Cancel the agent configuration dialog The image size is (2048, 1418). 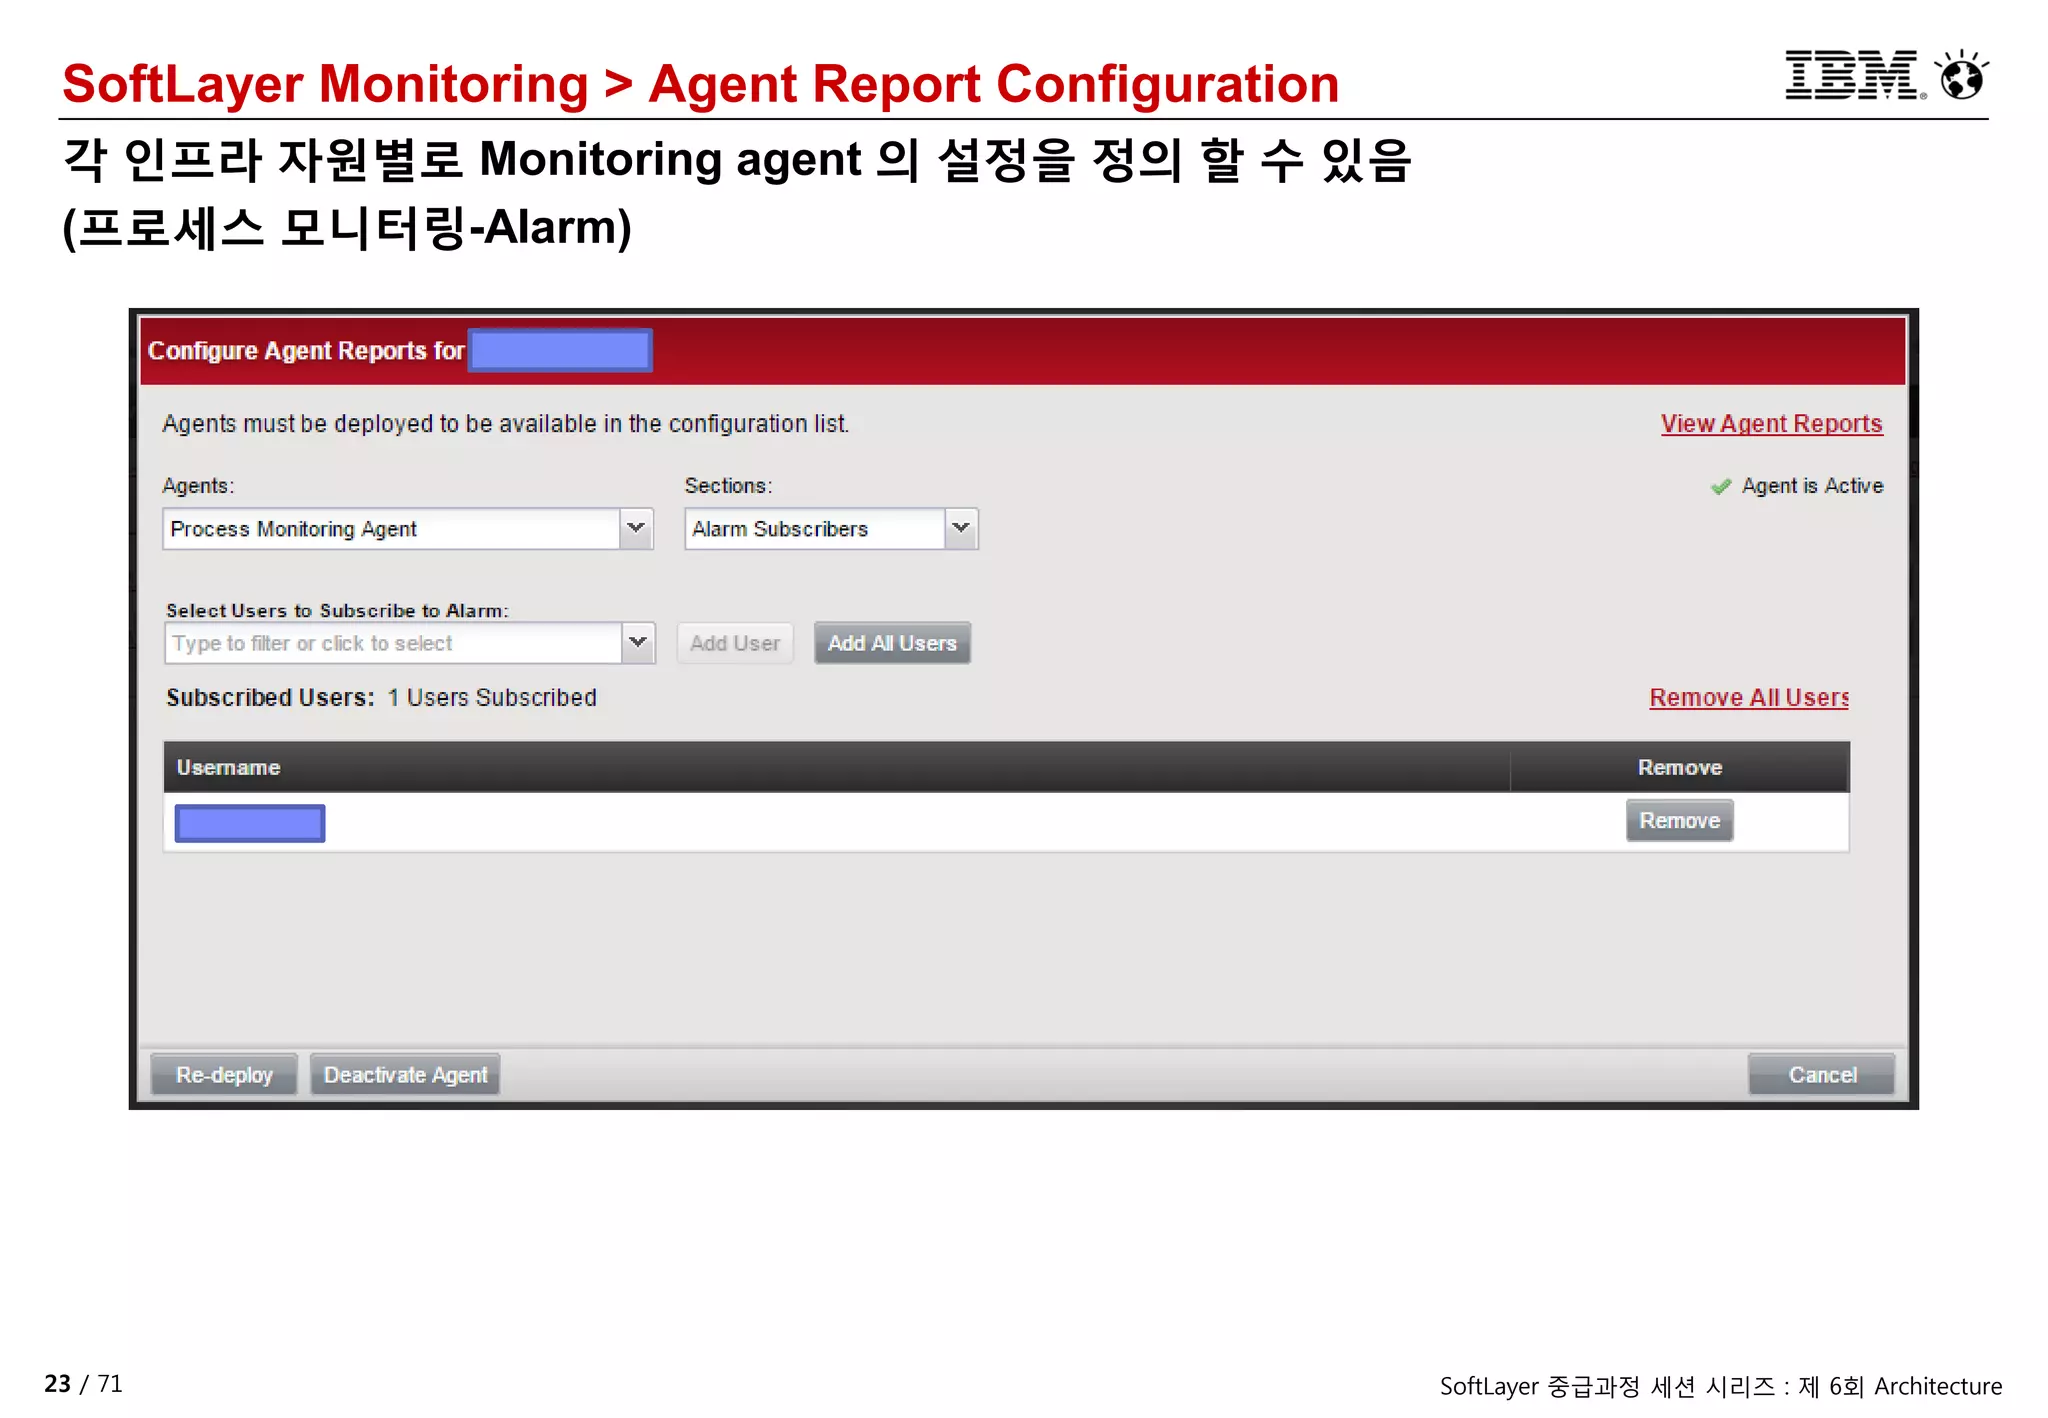(1821, 1074)
